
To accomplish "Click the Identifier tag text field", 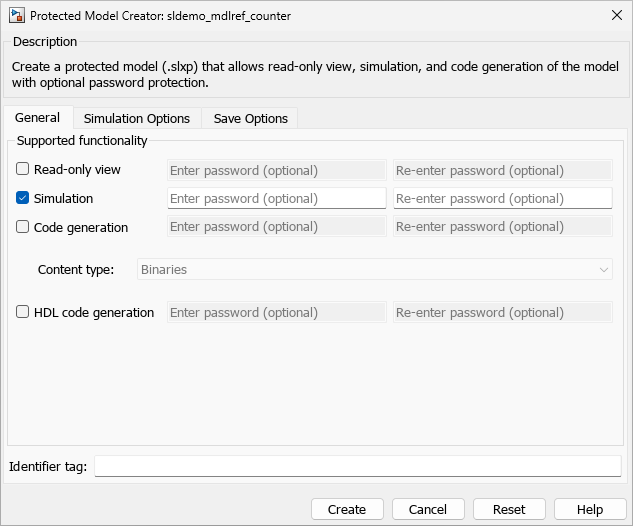I will 357,466.
